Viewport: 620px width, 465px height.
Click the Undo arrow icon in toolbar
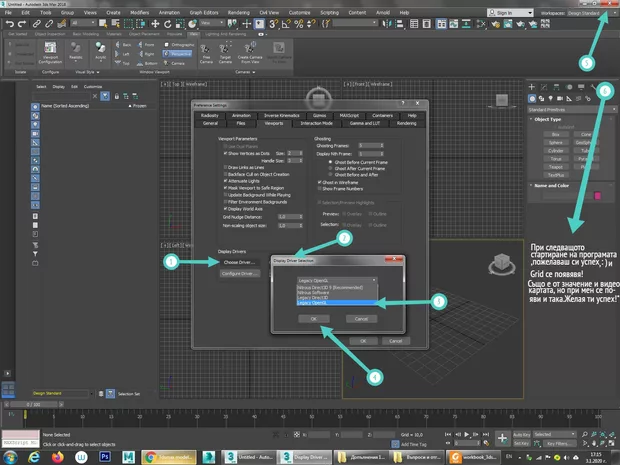(x=9, y=22)
